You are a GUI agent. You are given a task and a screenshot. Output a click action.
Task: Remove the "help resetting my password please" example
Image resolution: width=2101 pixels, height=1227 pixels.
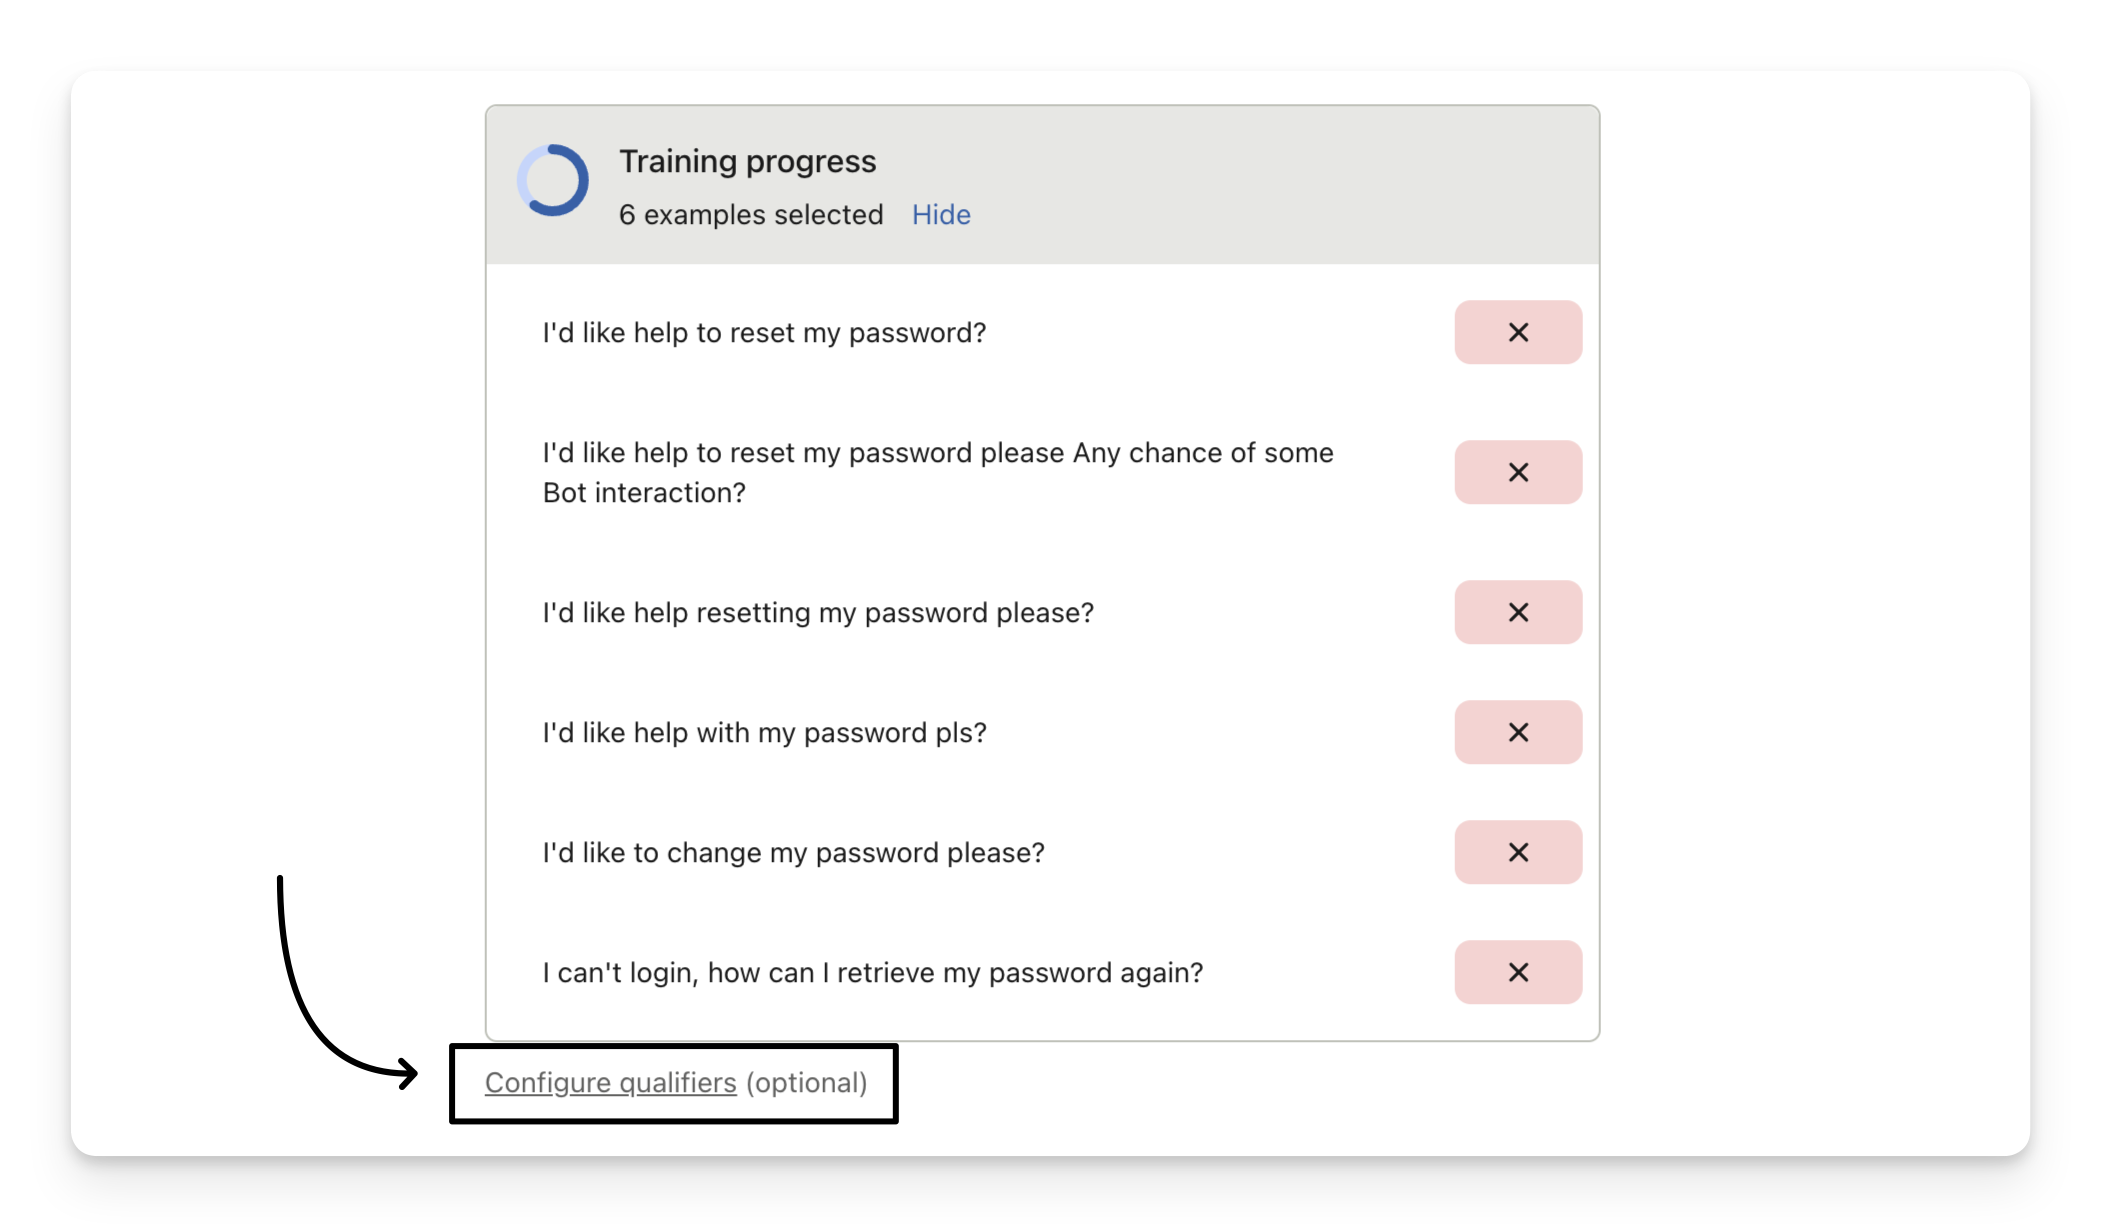(x=1517, y=612)
